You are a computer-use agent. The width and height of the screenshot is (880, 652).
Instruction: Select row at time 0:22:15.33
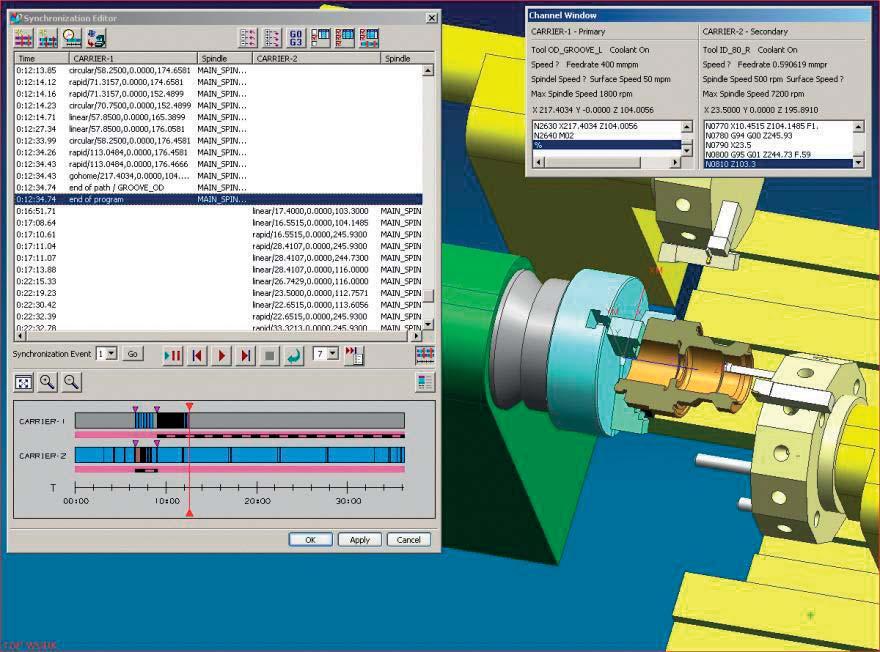218,281
